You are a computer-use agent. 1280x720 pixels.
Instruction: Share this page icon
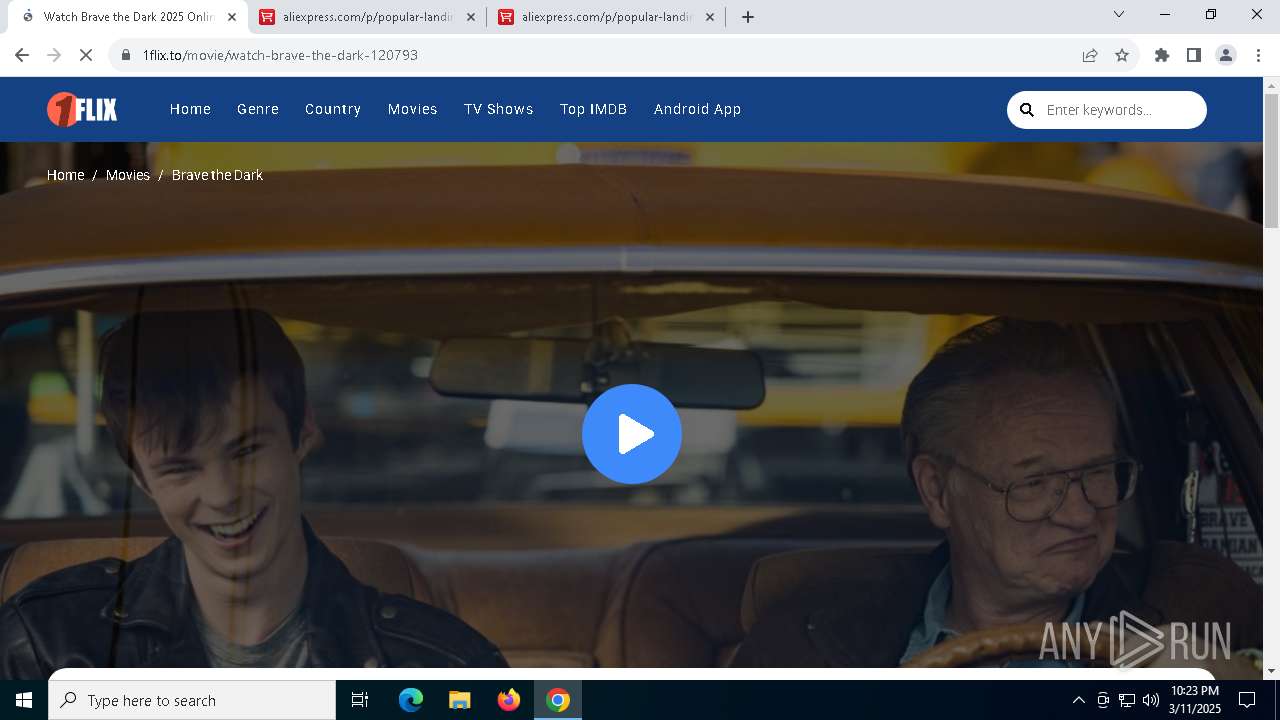(1090, 55)
